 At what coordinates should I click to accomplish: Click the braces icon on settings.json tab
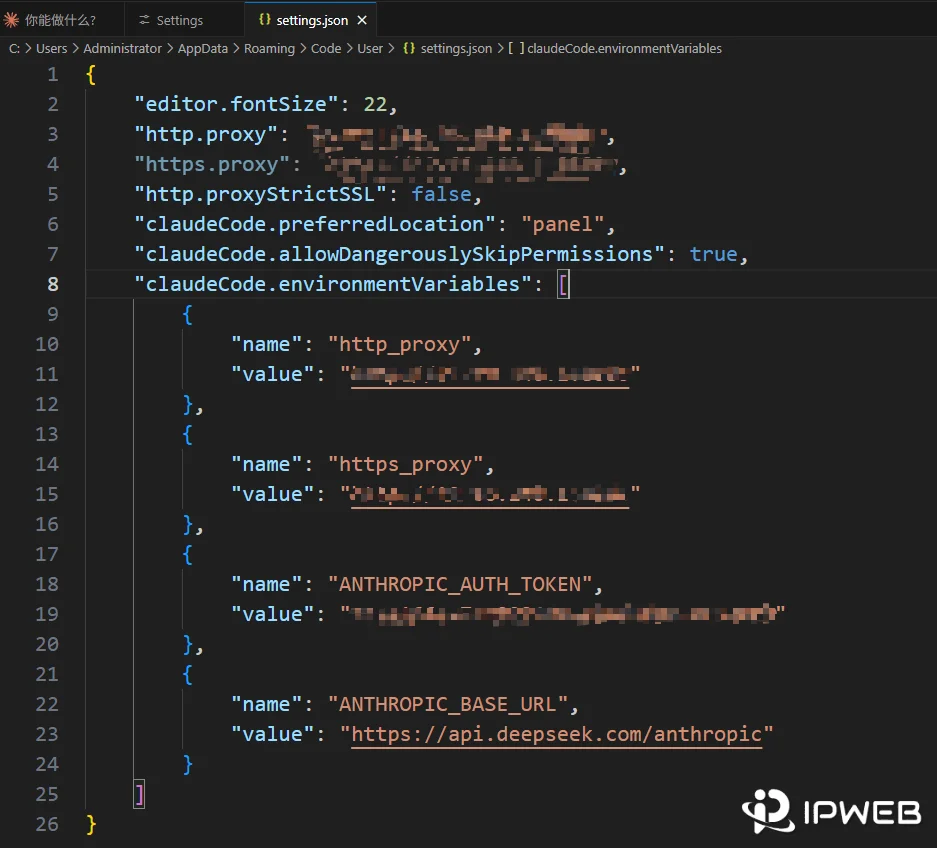point(265,20)
